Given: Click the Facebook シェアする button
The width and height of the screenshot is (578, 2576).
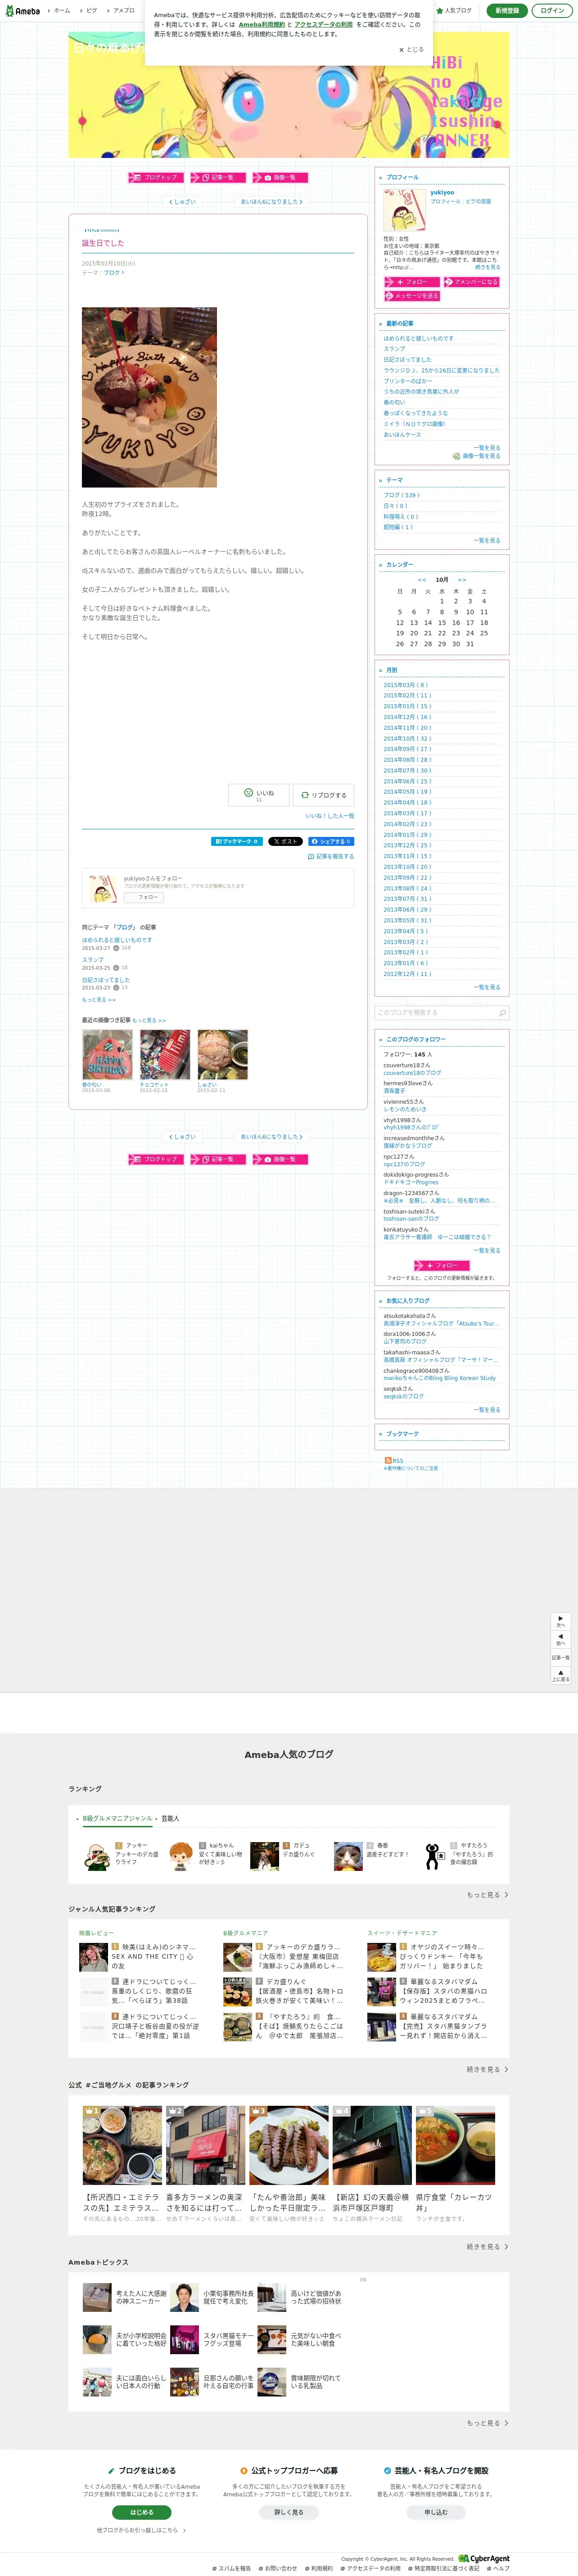Looking at the screenshot, I should point(331,842).
